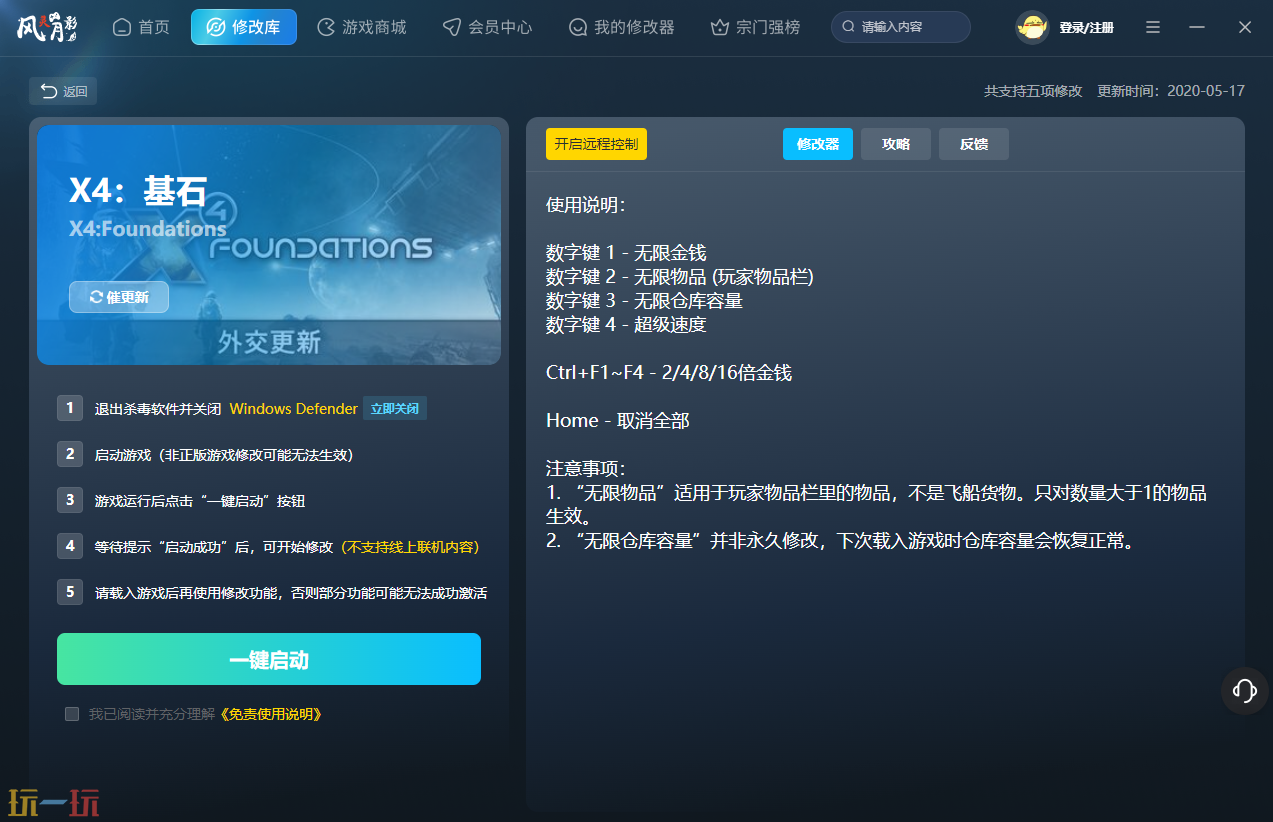
Task: Click the Windows Defender yellow text
Action: pyautogui.click(x=293, y=409)
